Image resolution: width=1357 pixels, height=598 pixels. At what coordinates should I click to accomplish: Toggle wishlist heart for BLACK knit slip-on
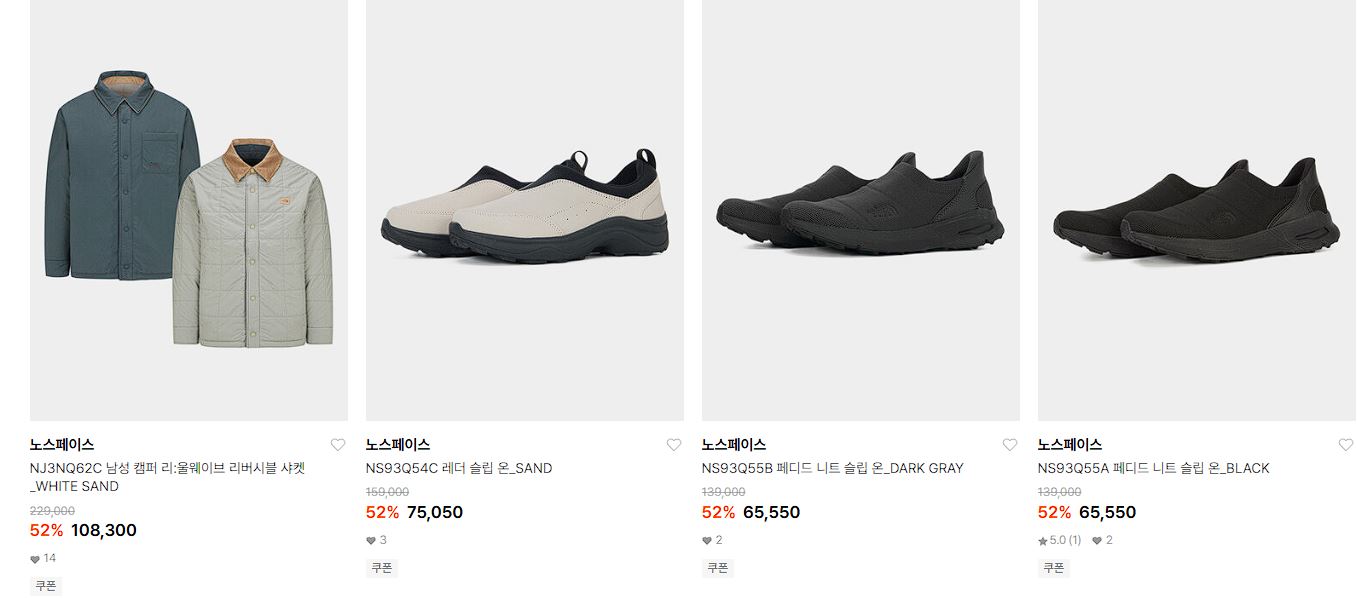point(1346,445)
